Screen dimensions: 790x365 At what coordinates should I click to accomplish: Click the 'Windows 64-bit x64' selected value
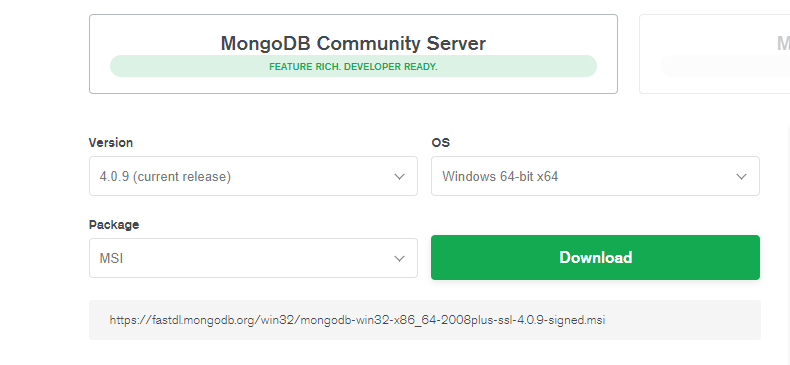[500, 177]
